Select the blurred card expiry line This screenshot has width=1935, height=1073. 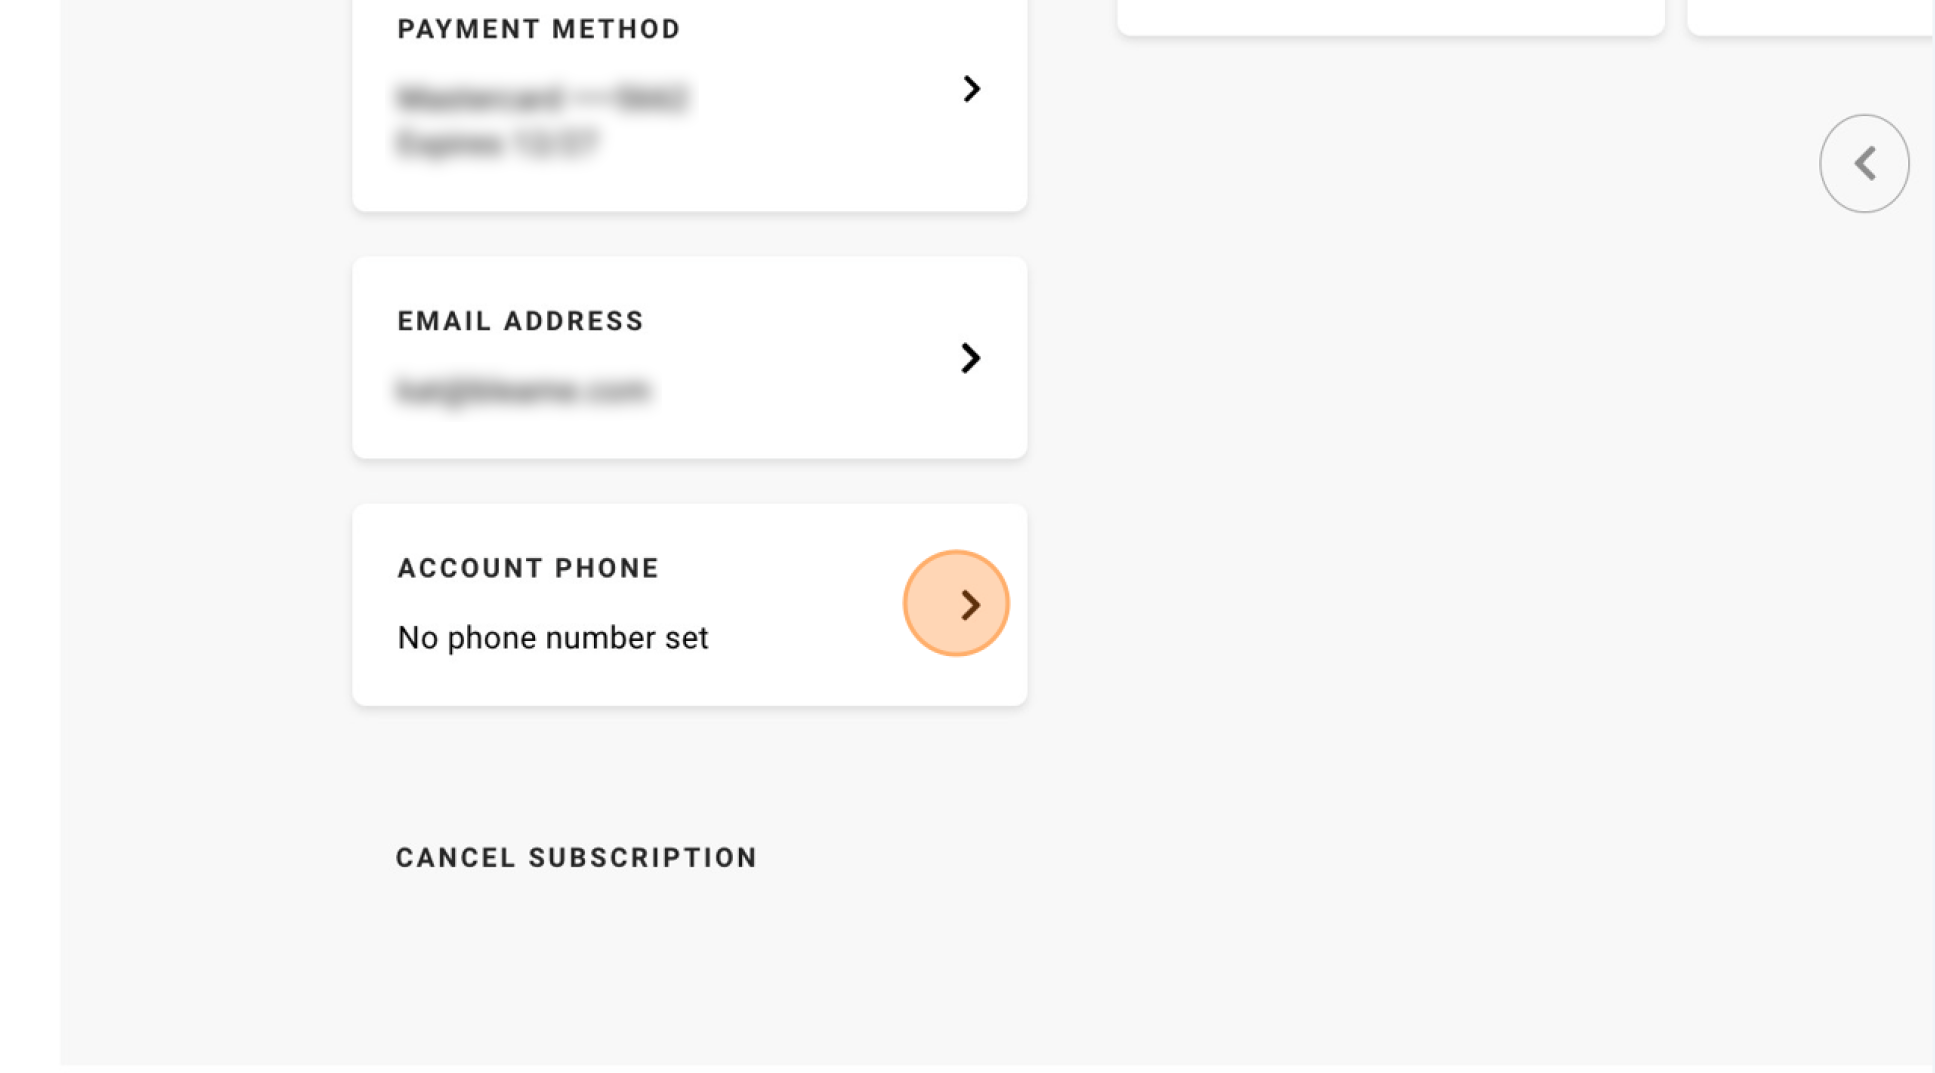pos(498,144)
